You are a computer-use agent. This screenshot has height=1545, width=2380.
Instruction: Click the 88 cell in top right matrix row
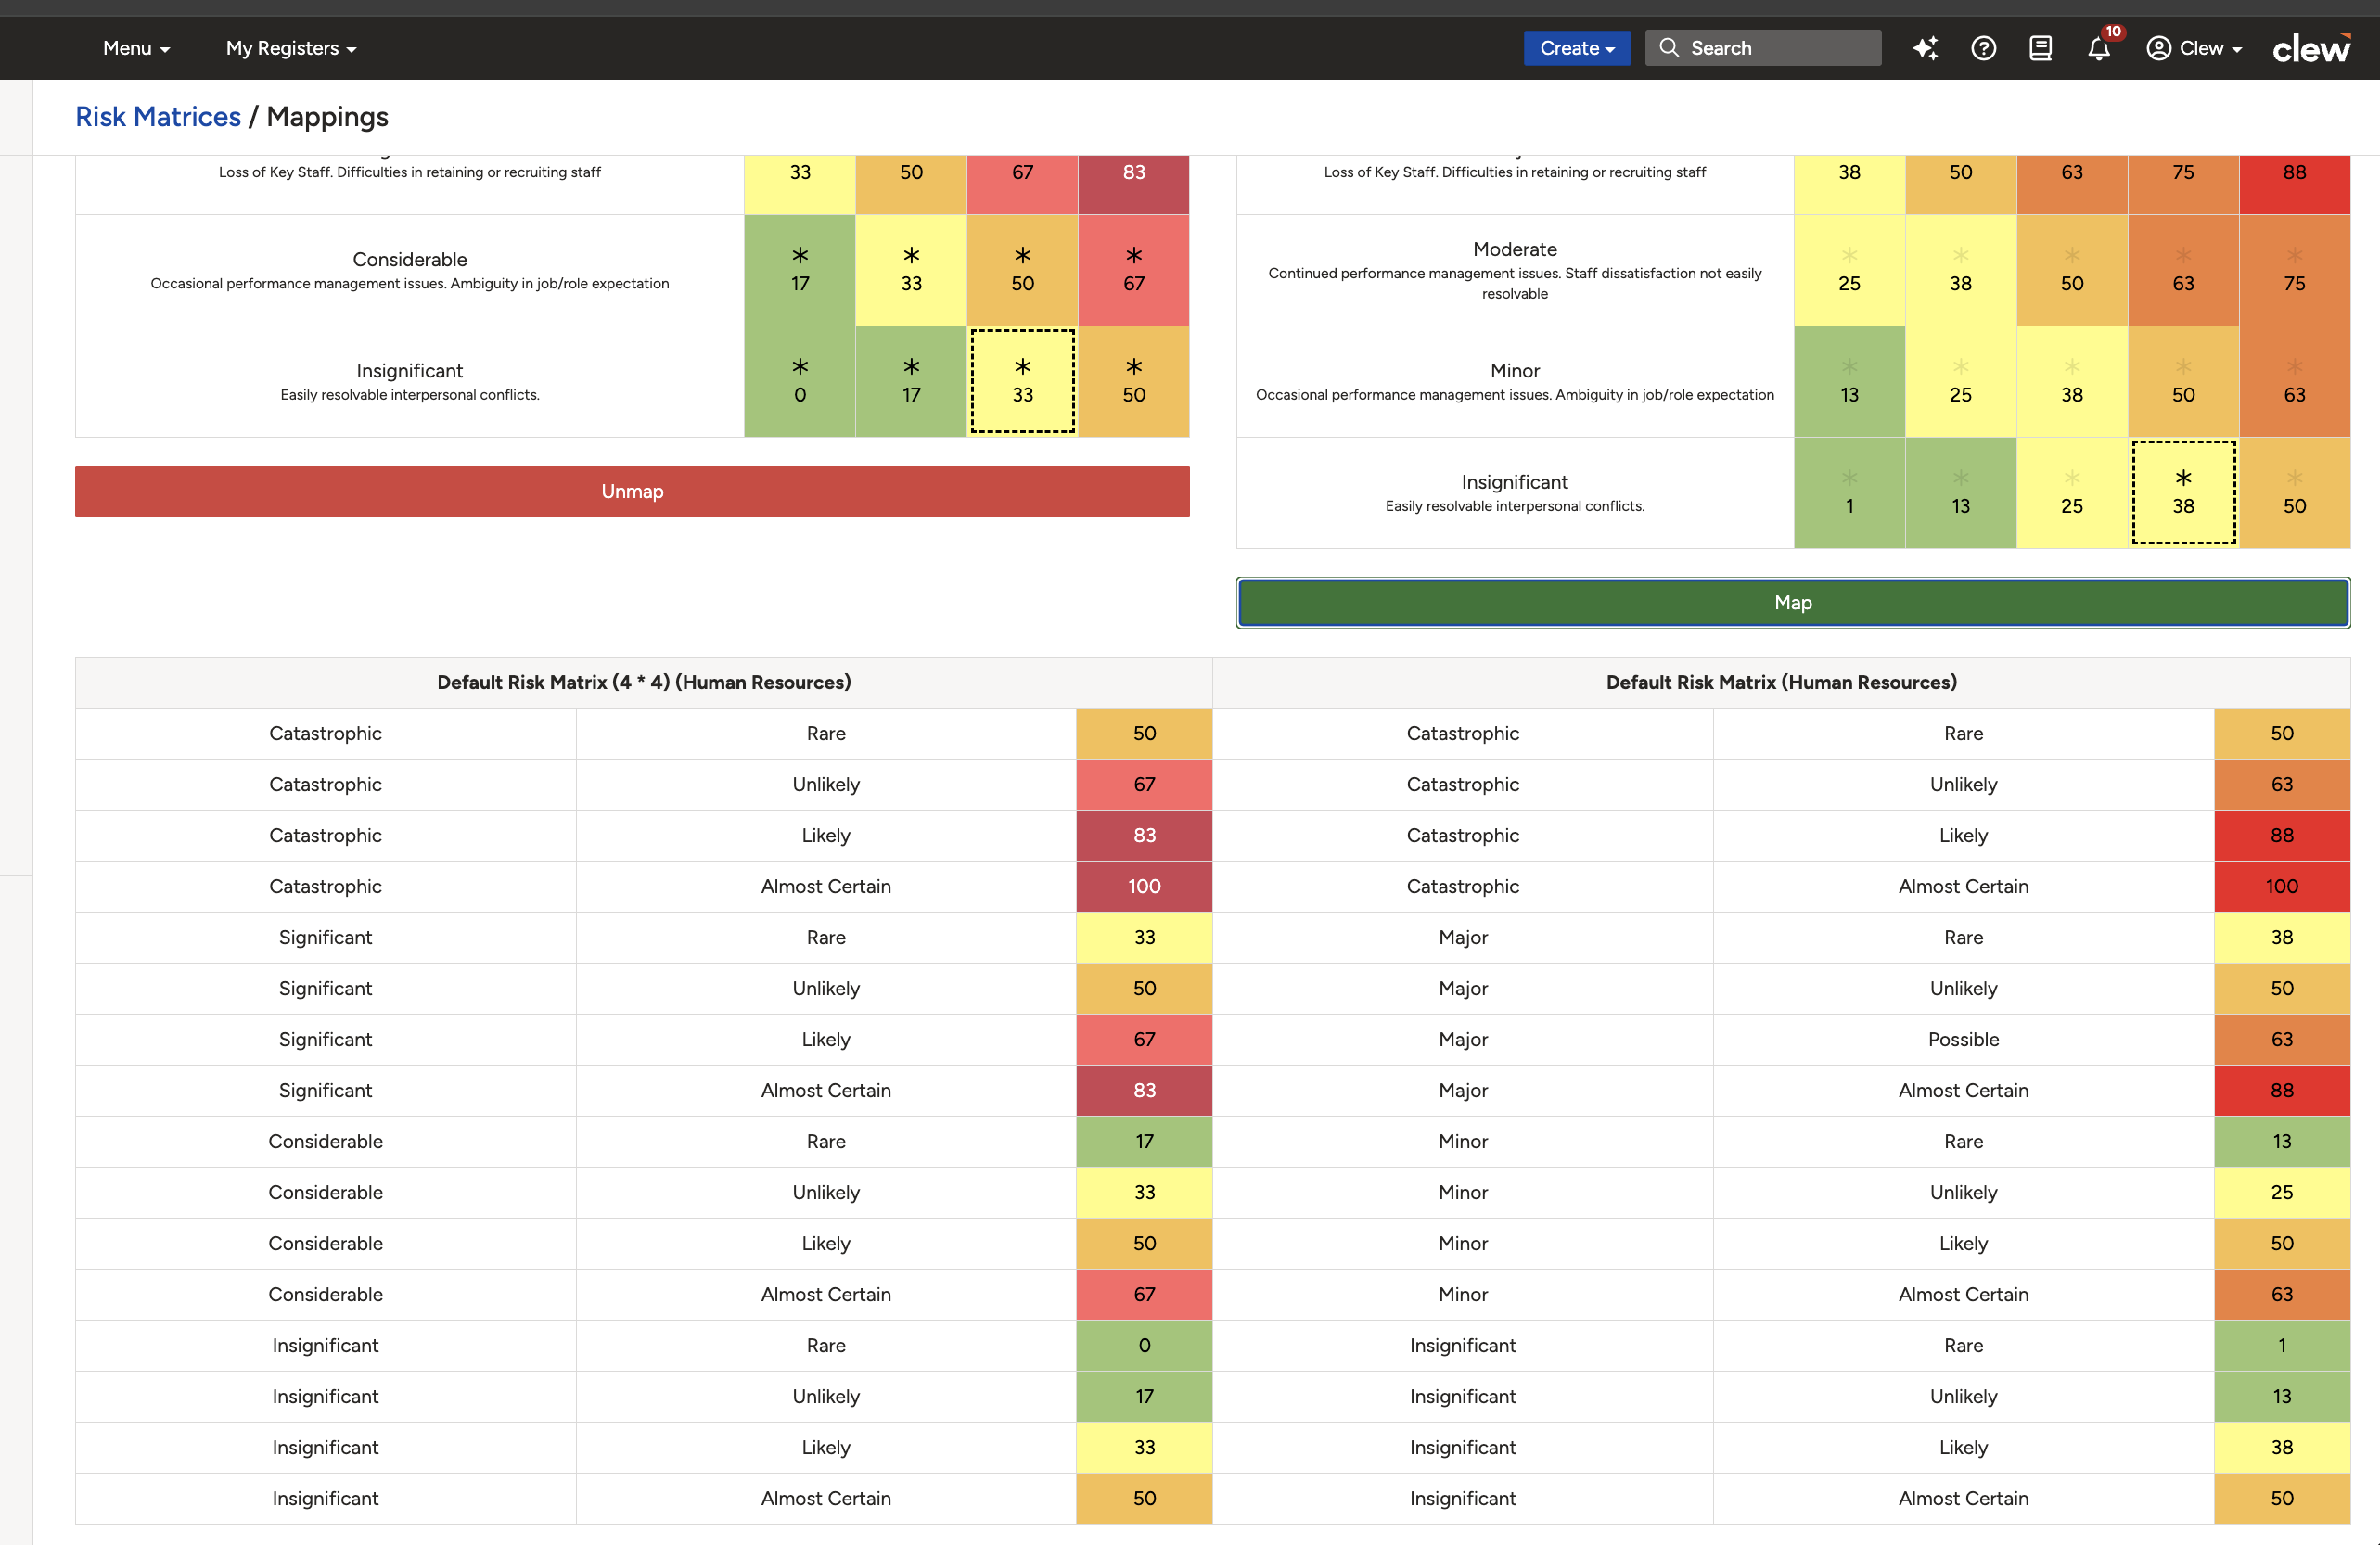pos(2294,184)
